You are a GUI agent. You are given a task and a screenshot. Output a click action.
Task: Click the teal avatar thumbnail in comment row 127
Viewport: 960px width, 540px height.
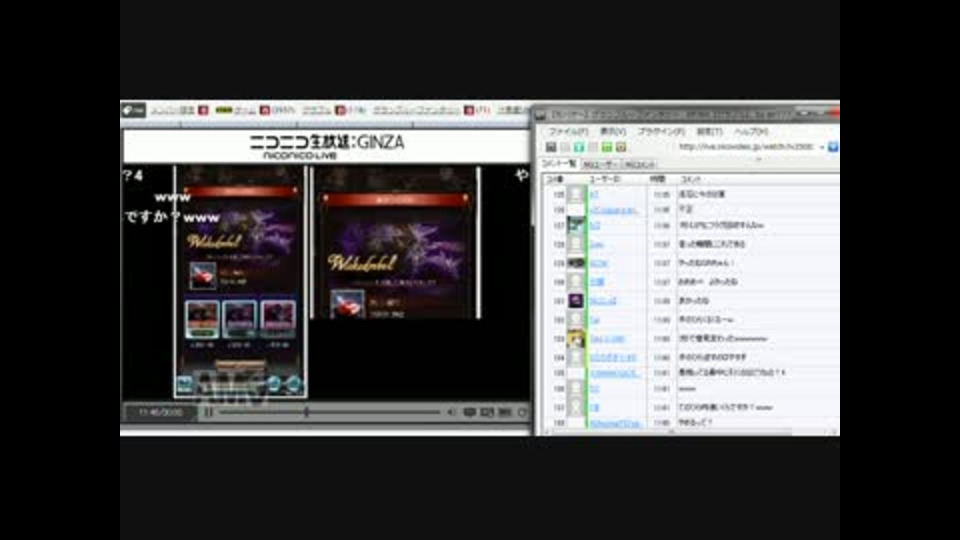576,225
